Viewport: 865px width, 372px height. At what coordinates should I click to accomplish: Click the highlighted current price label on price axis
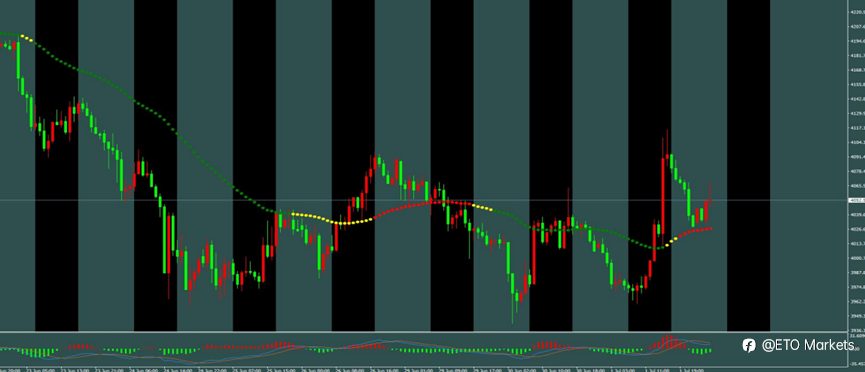coord(857,200)
